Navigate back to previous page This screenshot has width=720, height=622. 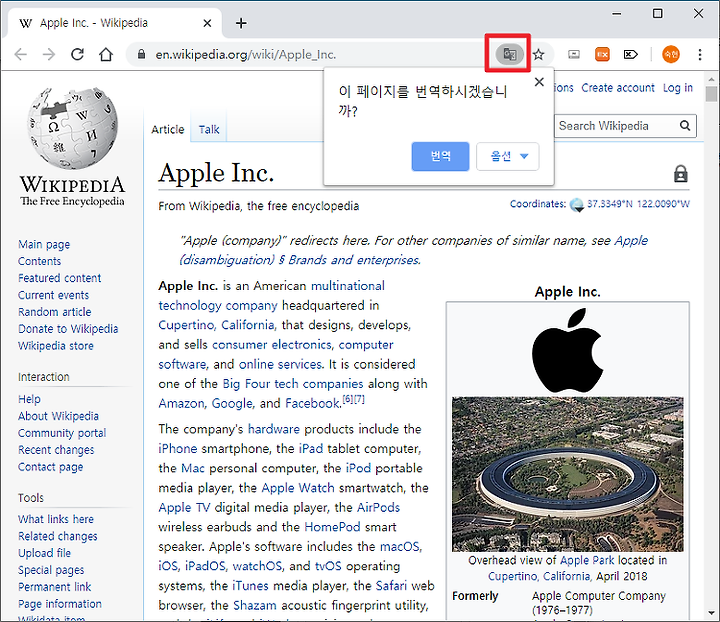pos(21,55)
